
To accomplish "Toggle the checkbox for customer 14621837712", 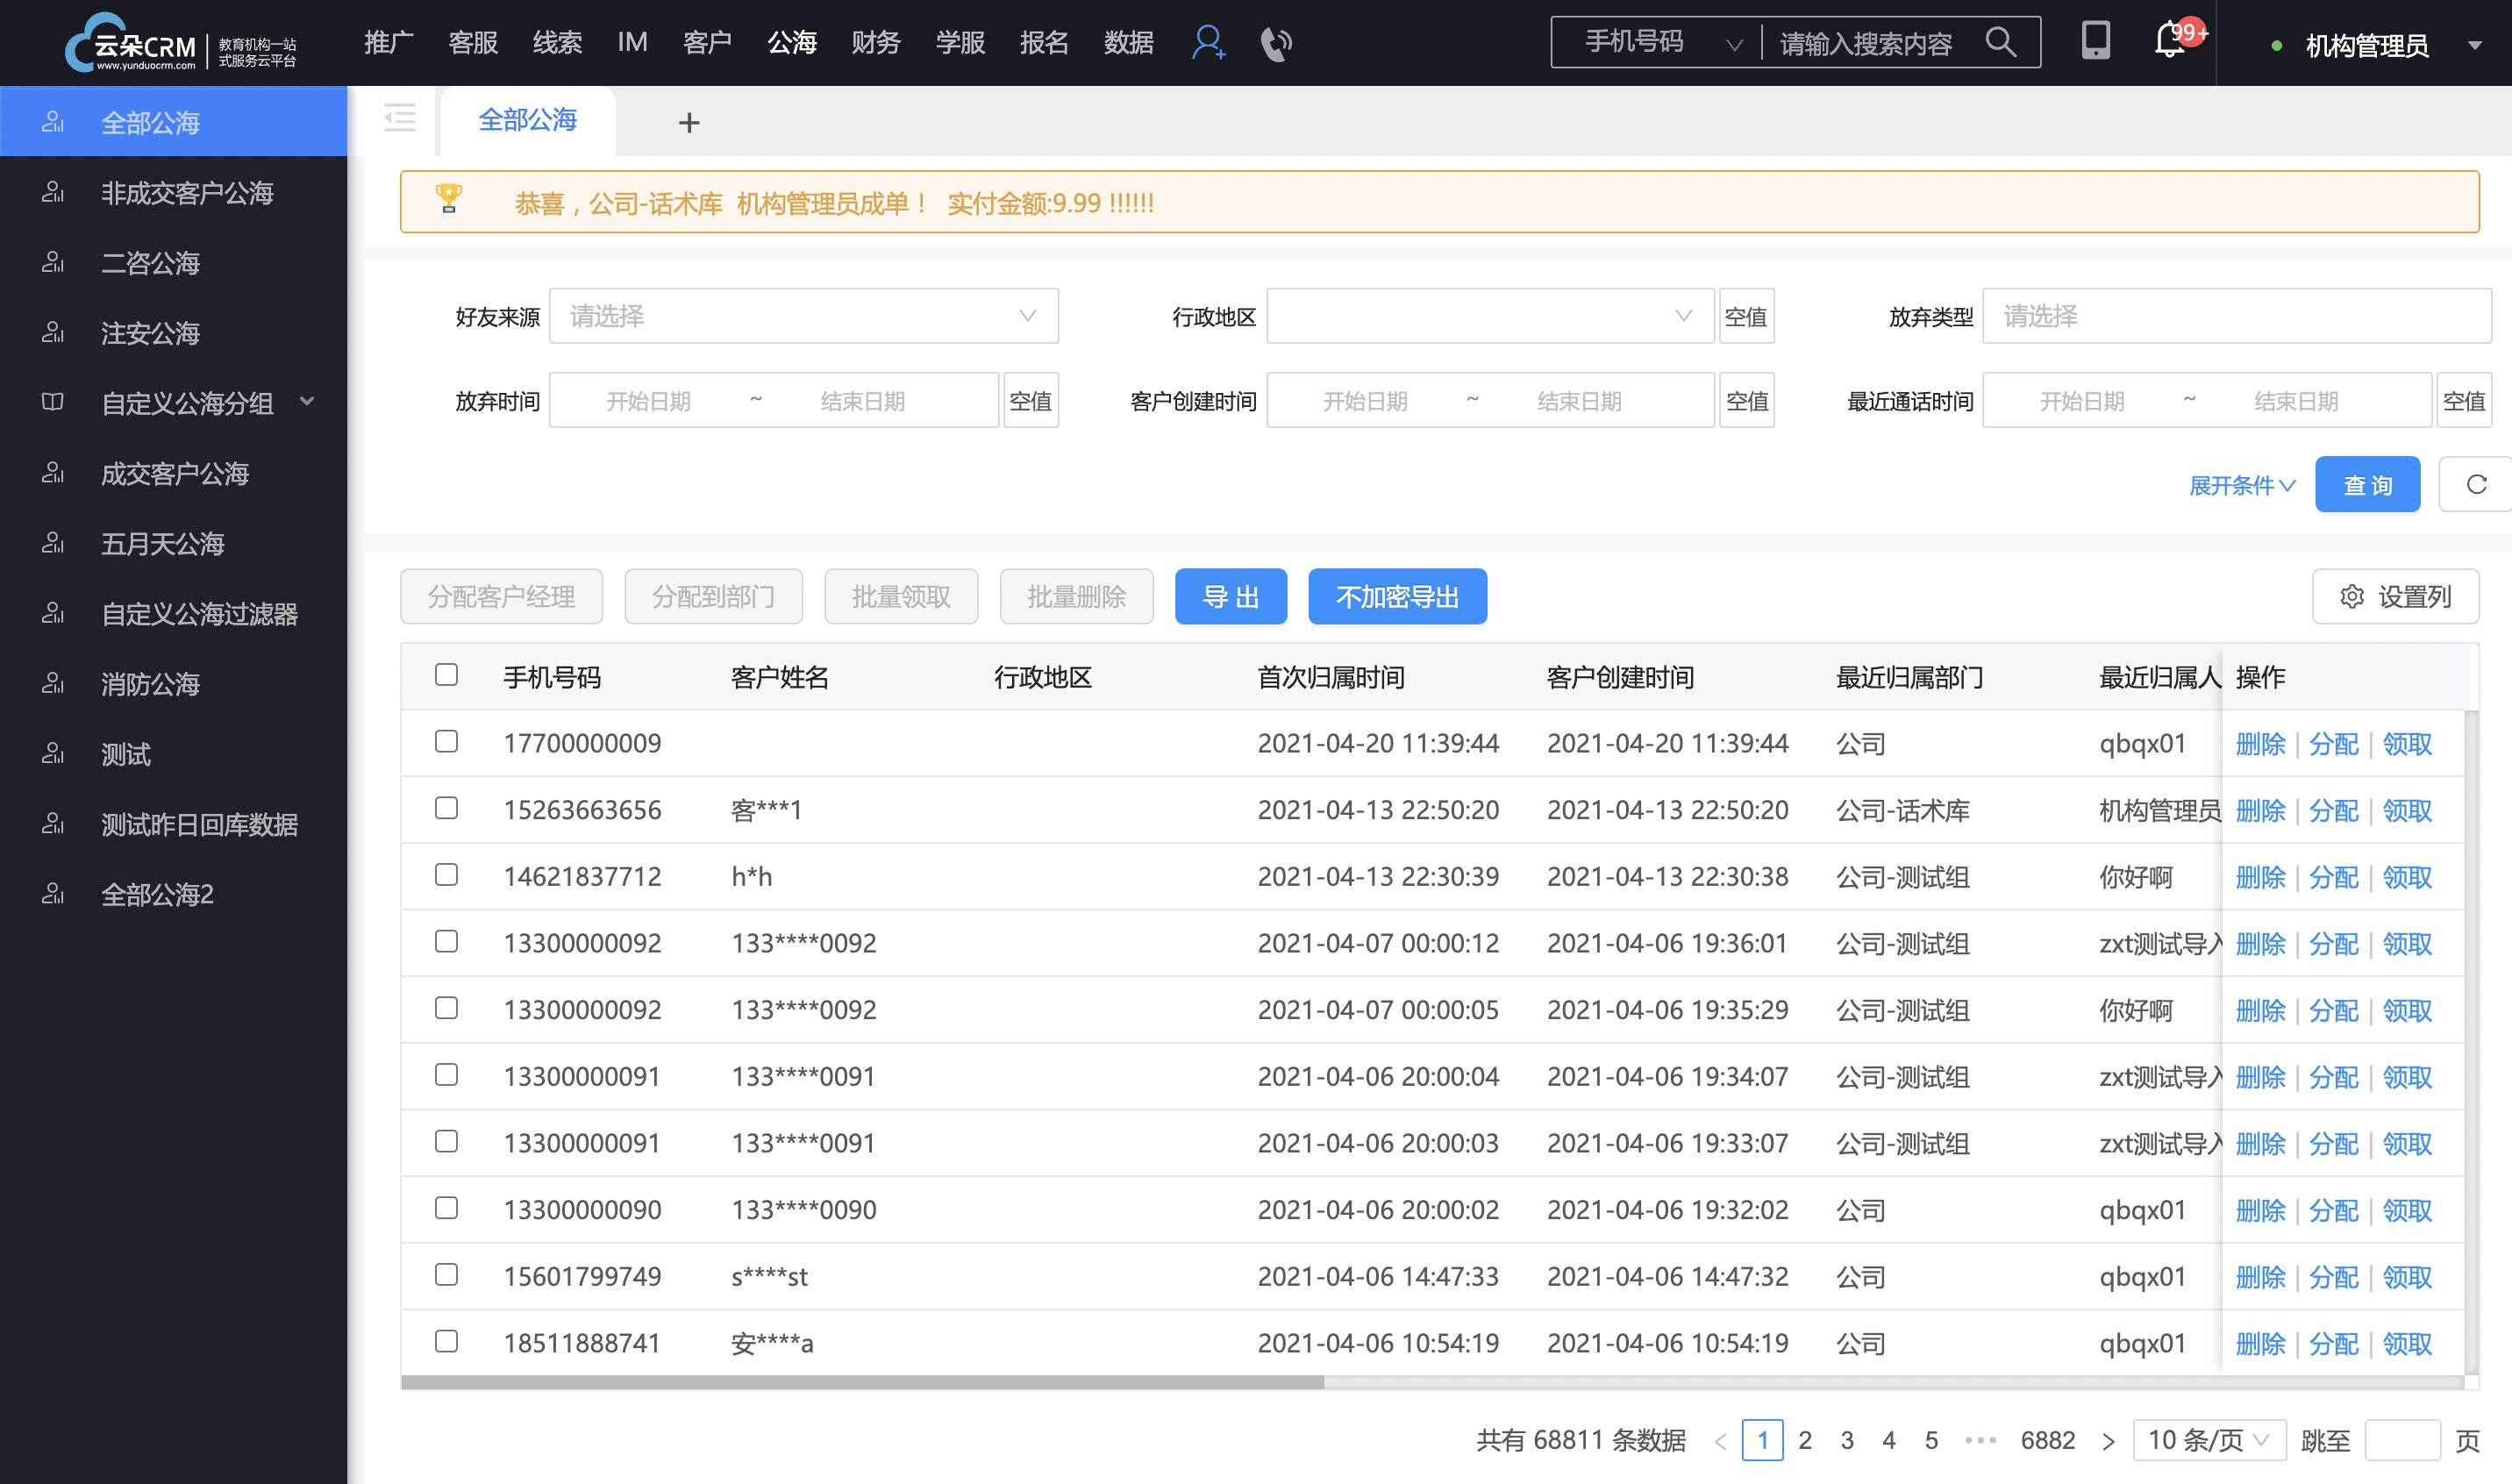I will [447, 874].
